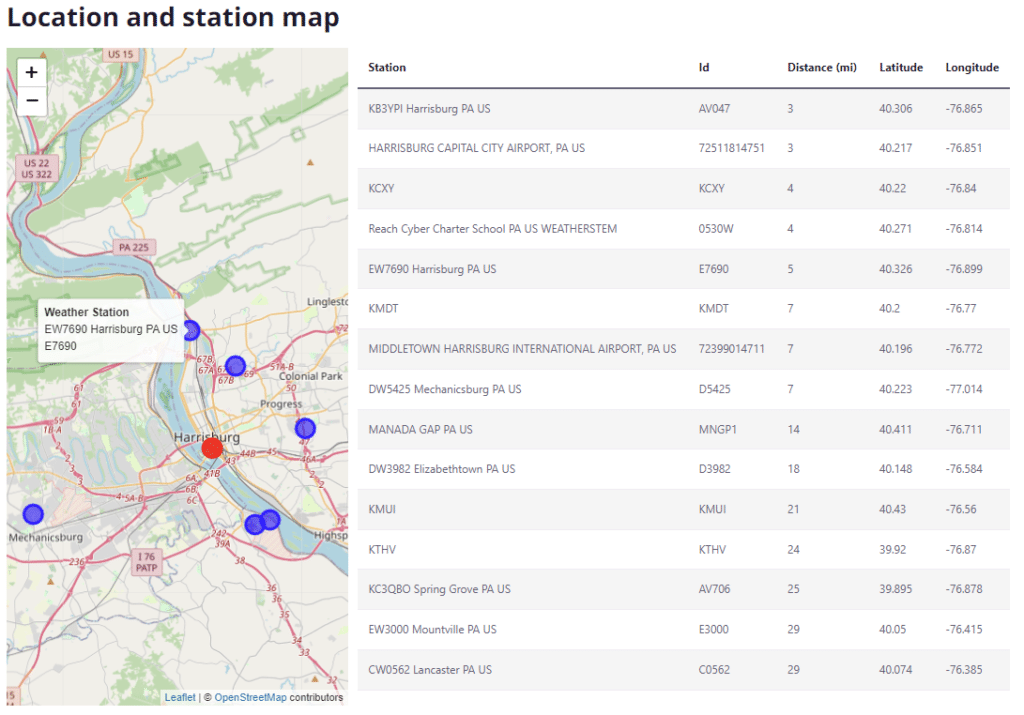Select the Reach Cyber Charter School station row
1024x715 pixels.
pyautogui.click(x=492, y=229)
